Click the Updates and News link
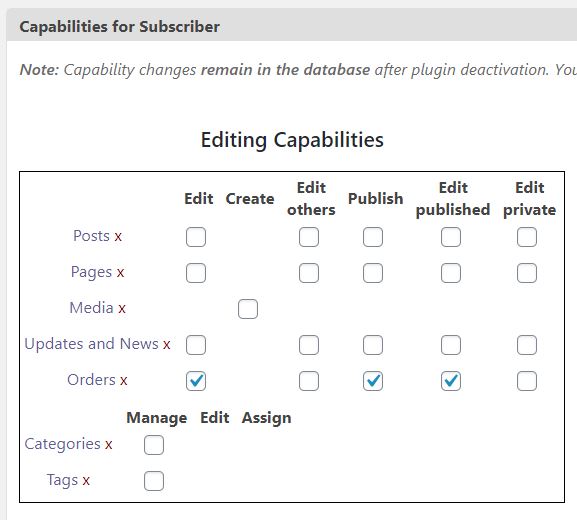577x520 pixels. [91, 344]
